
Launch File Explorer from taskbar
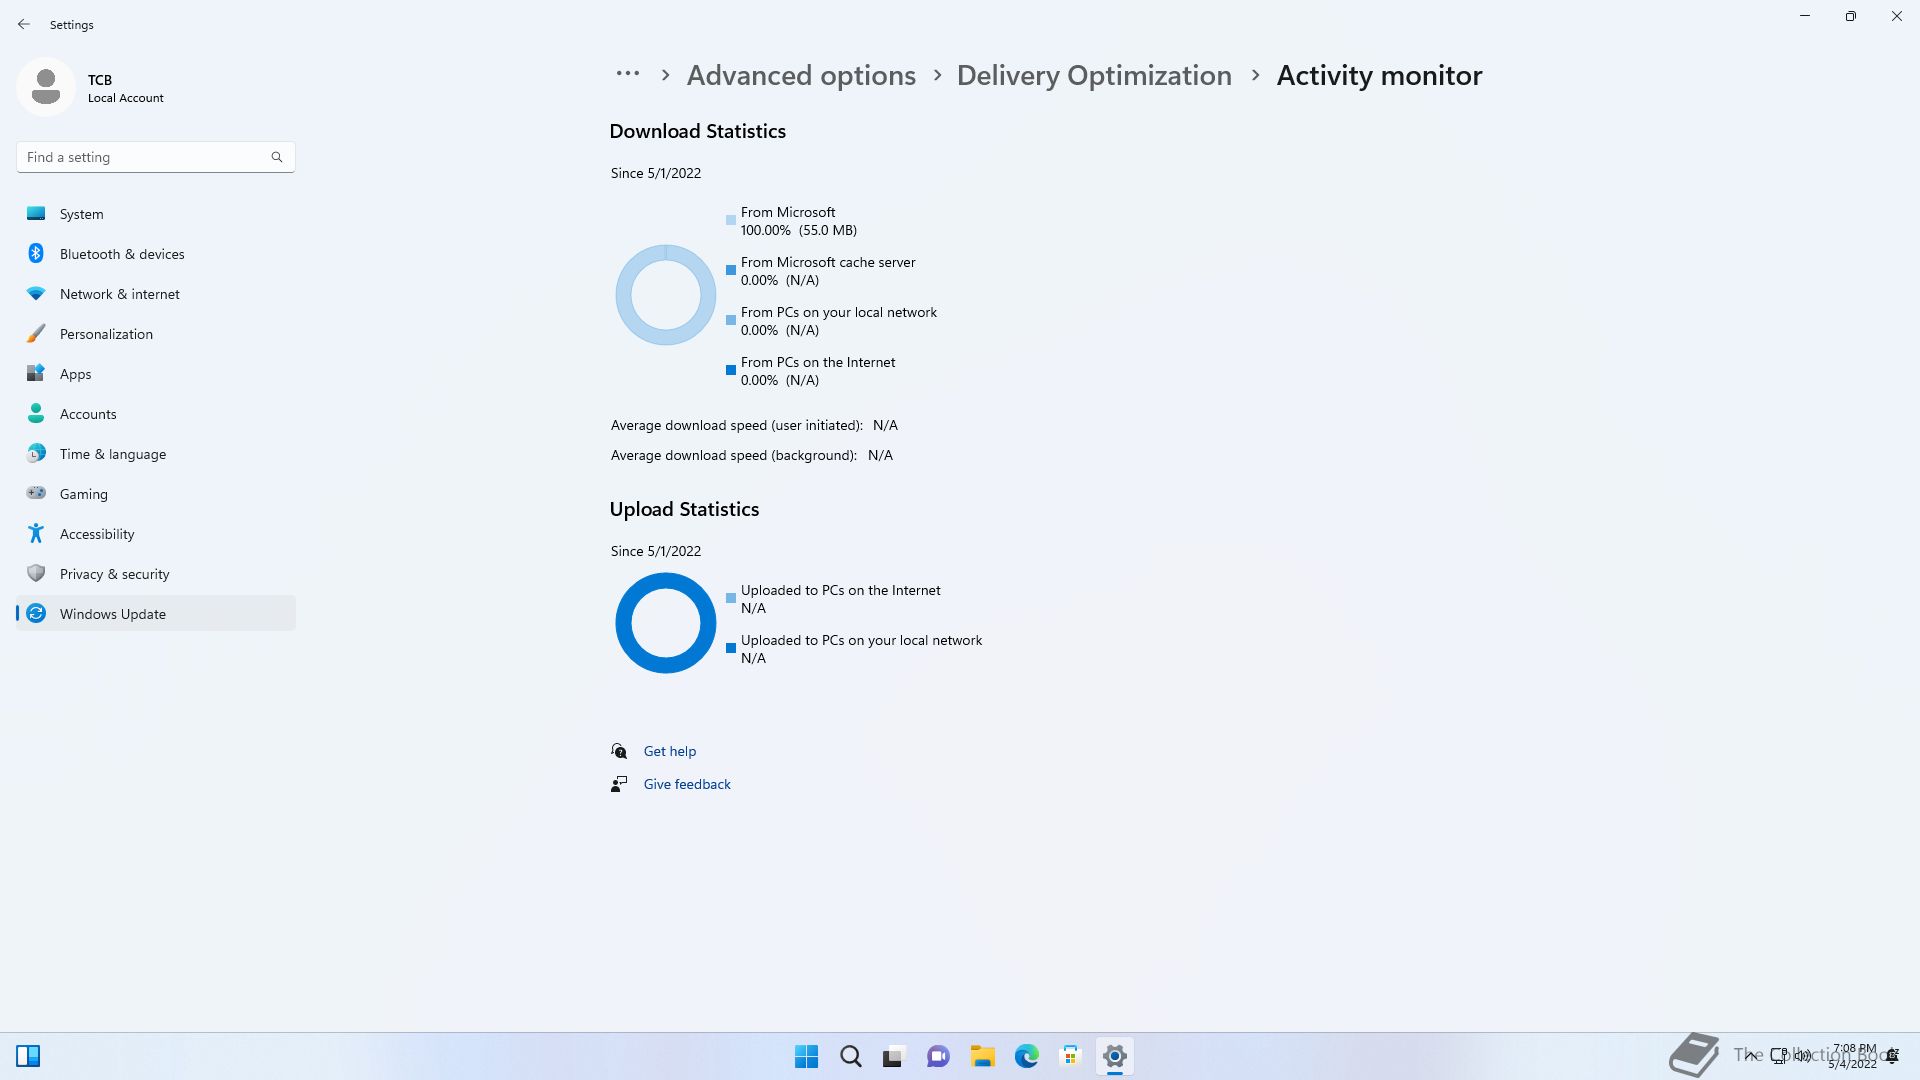click(982, 1056)
